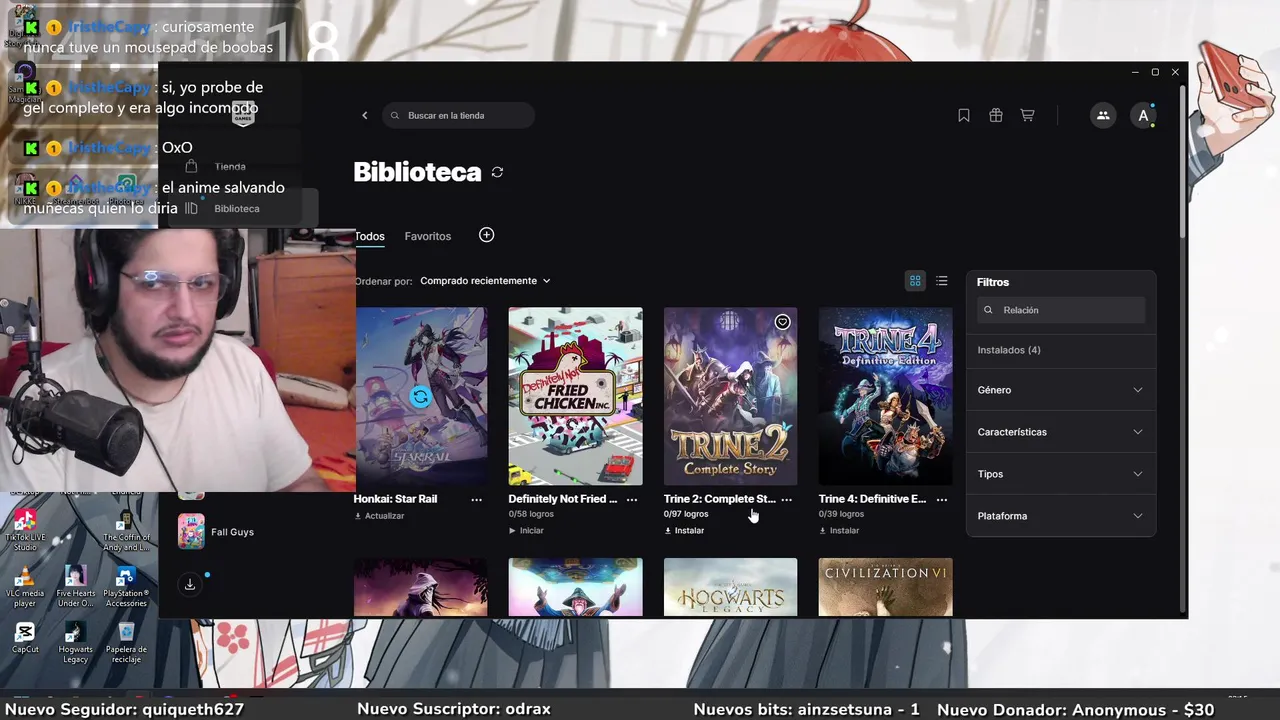
Task: Open Papelera de reciclaje on the desktop
Action: (126, 642)
